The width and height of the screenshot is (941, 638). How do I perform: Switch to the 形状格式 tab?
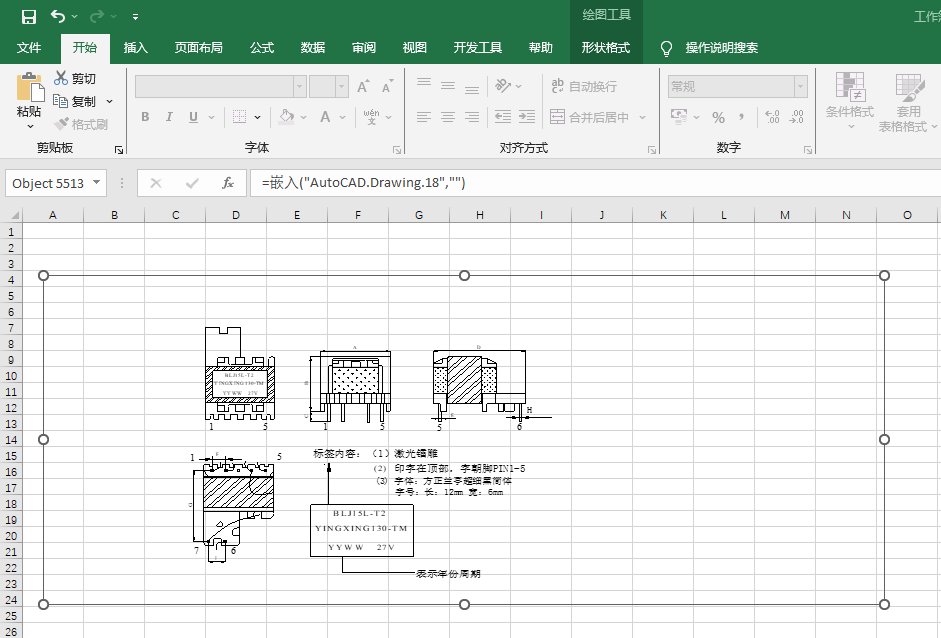pos(606,47)
